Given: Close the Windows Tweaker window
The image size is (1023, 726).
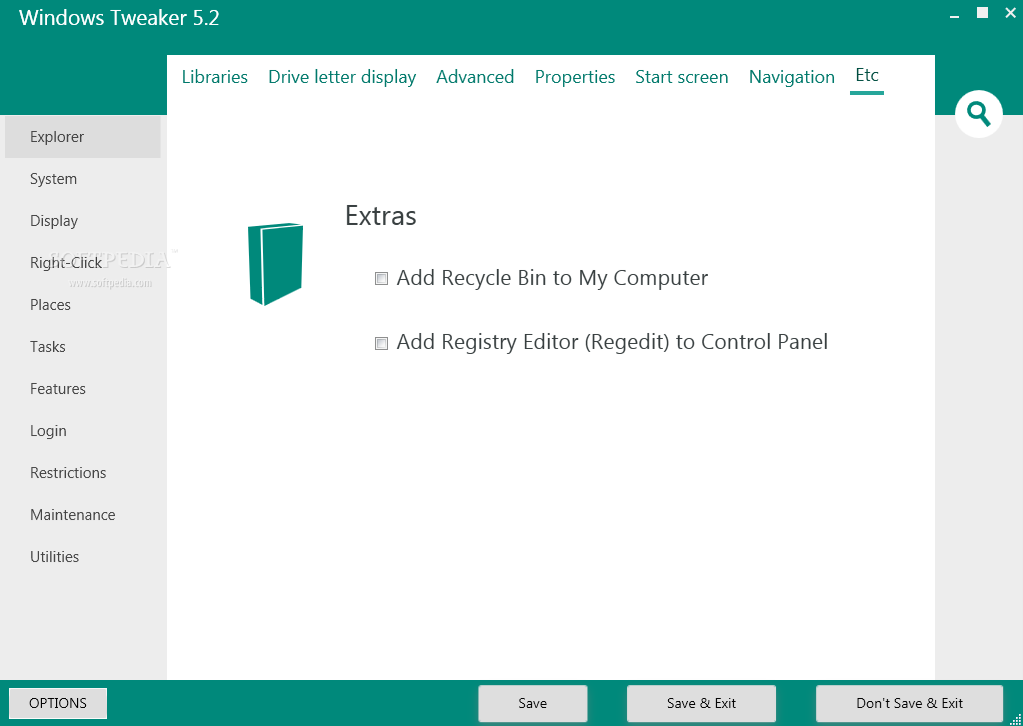Looking at the screenshot, I should (1010, 12).
